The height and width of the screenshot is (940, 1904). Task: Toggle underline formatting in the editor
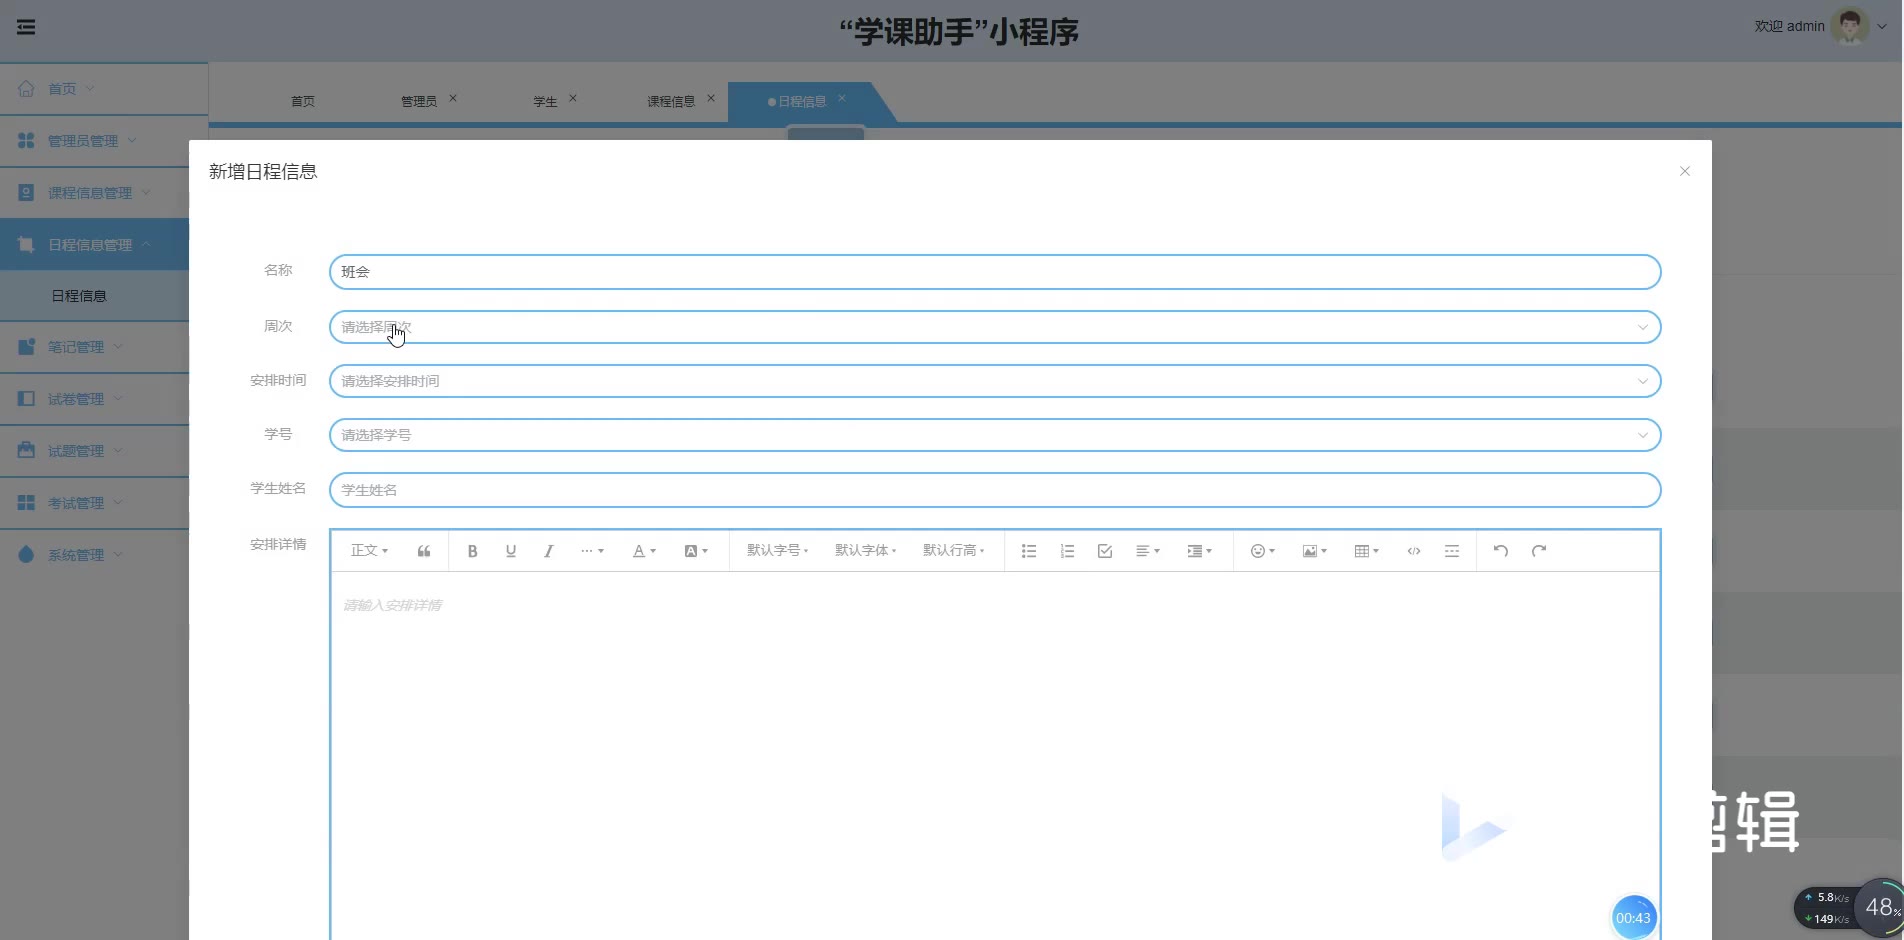(x=511, y=551)
